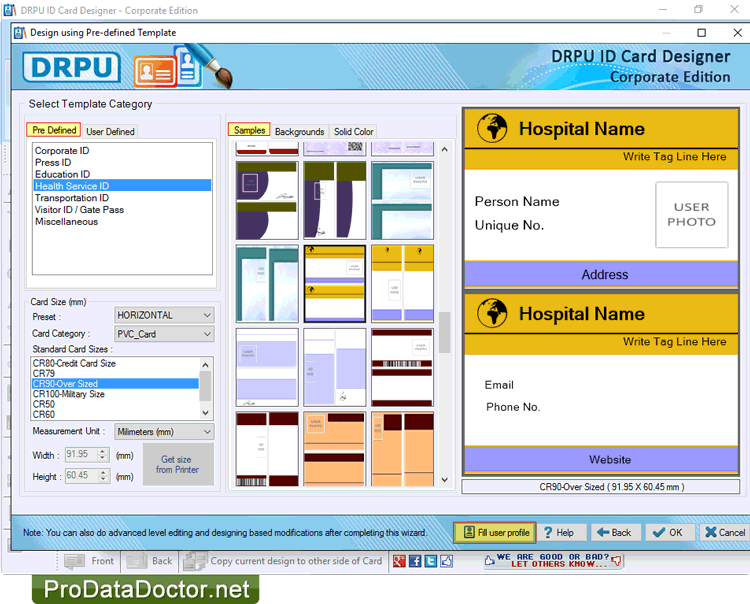
Task: Click card sizes list scroll down arrow
Action: click(x=205, y=413)
